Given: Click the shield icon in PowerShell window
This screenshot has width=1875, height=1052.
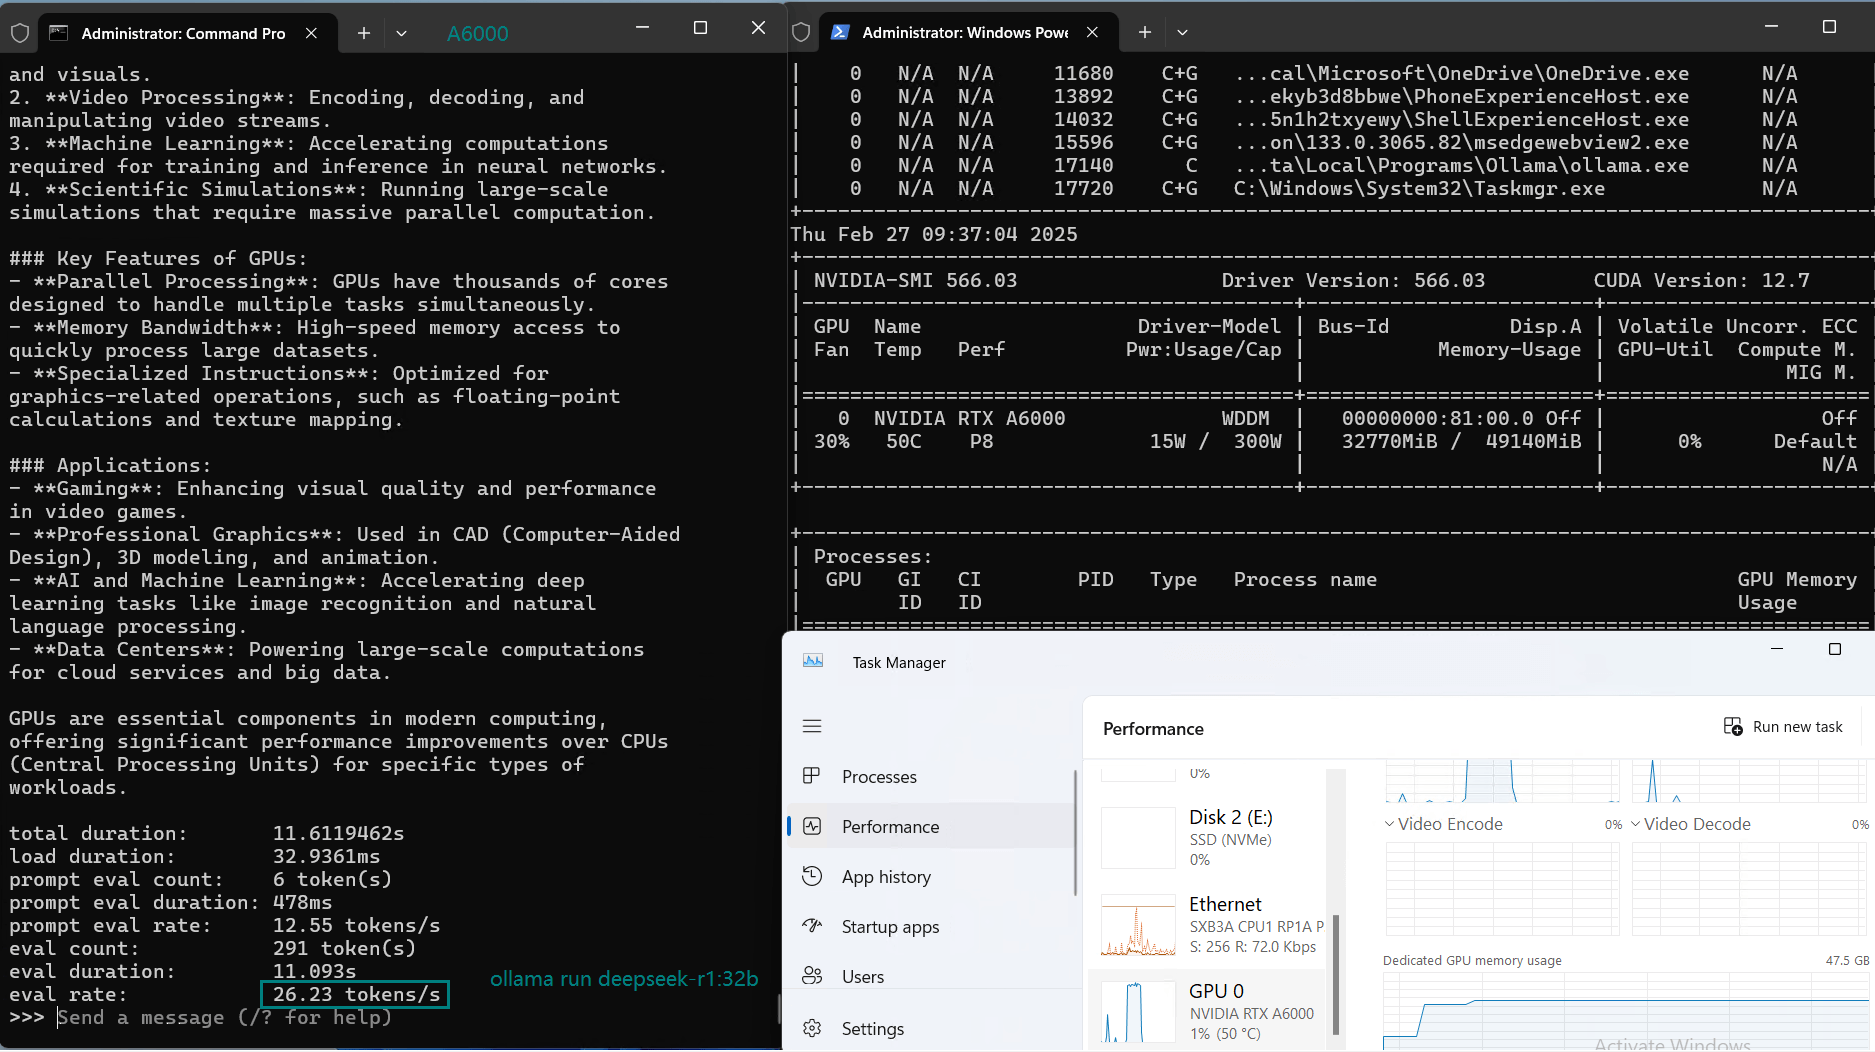Looking at the screenshot, I should point(800,32).
